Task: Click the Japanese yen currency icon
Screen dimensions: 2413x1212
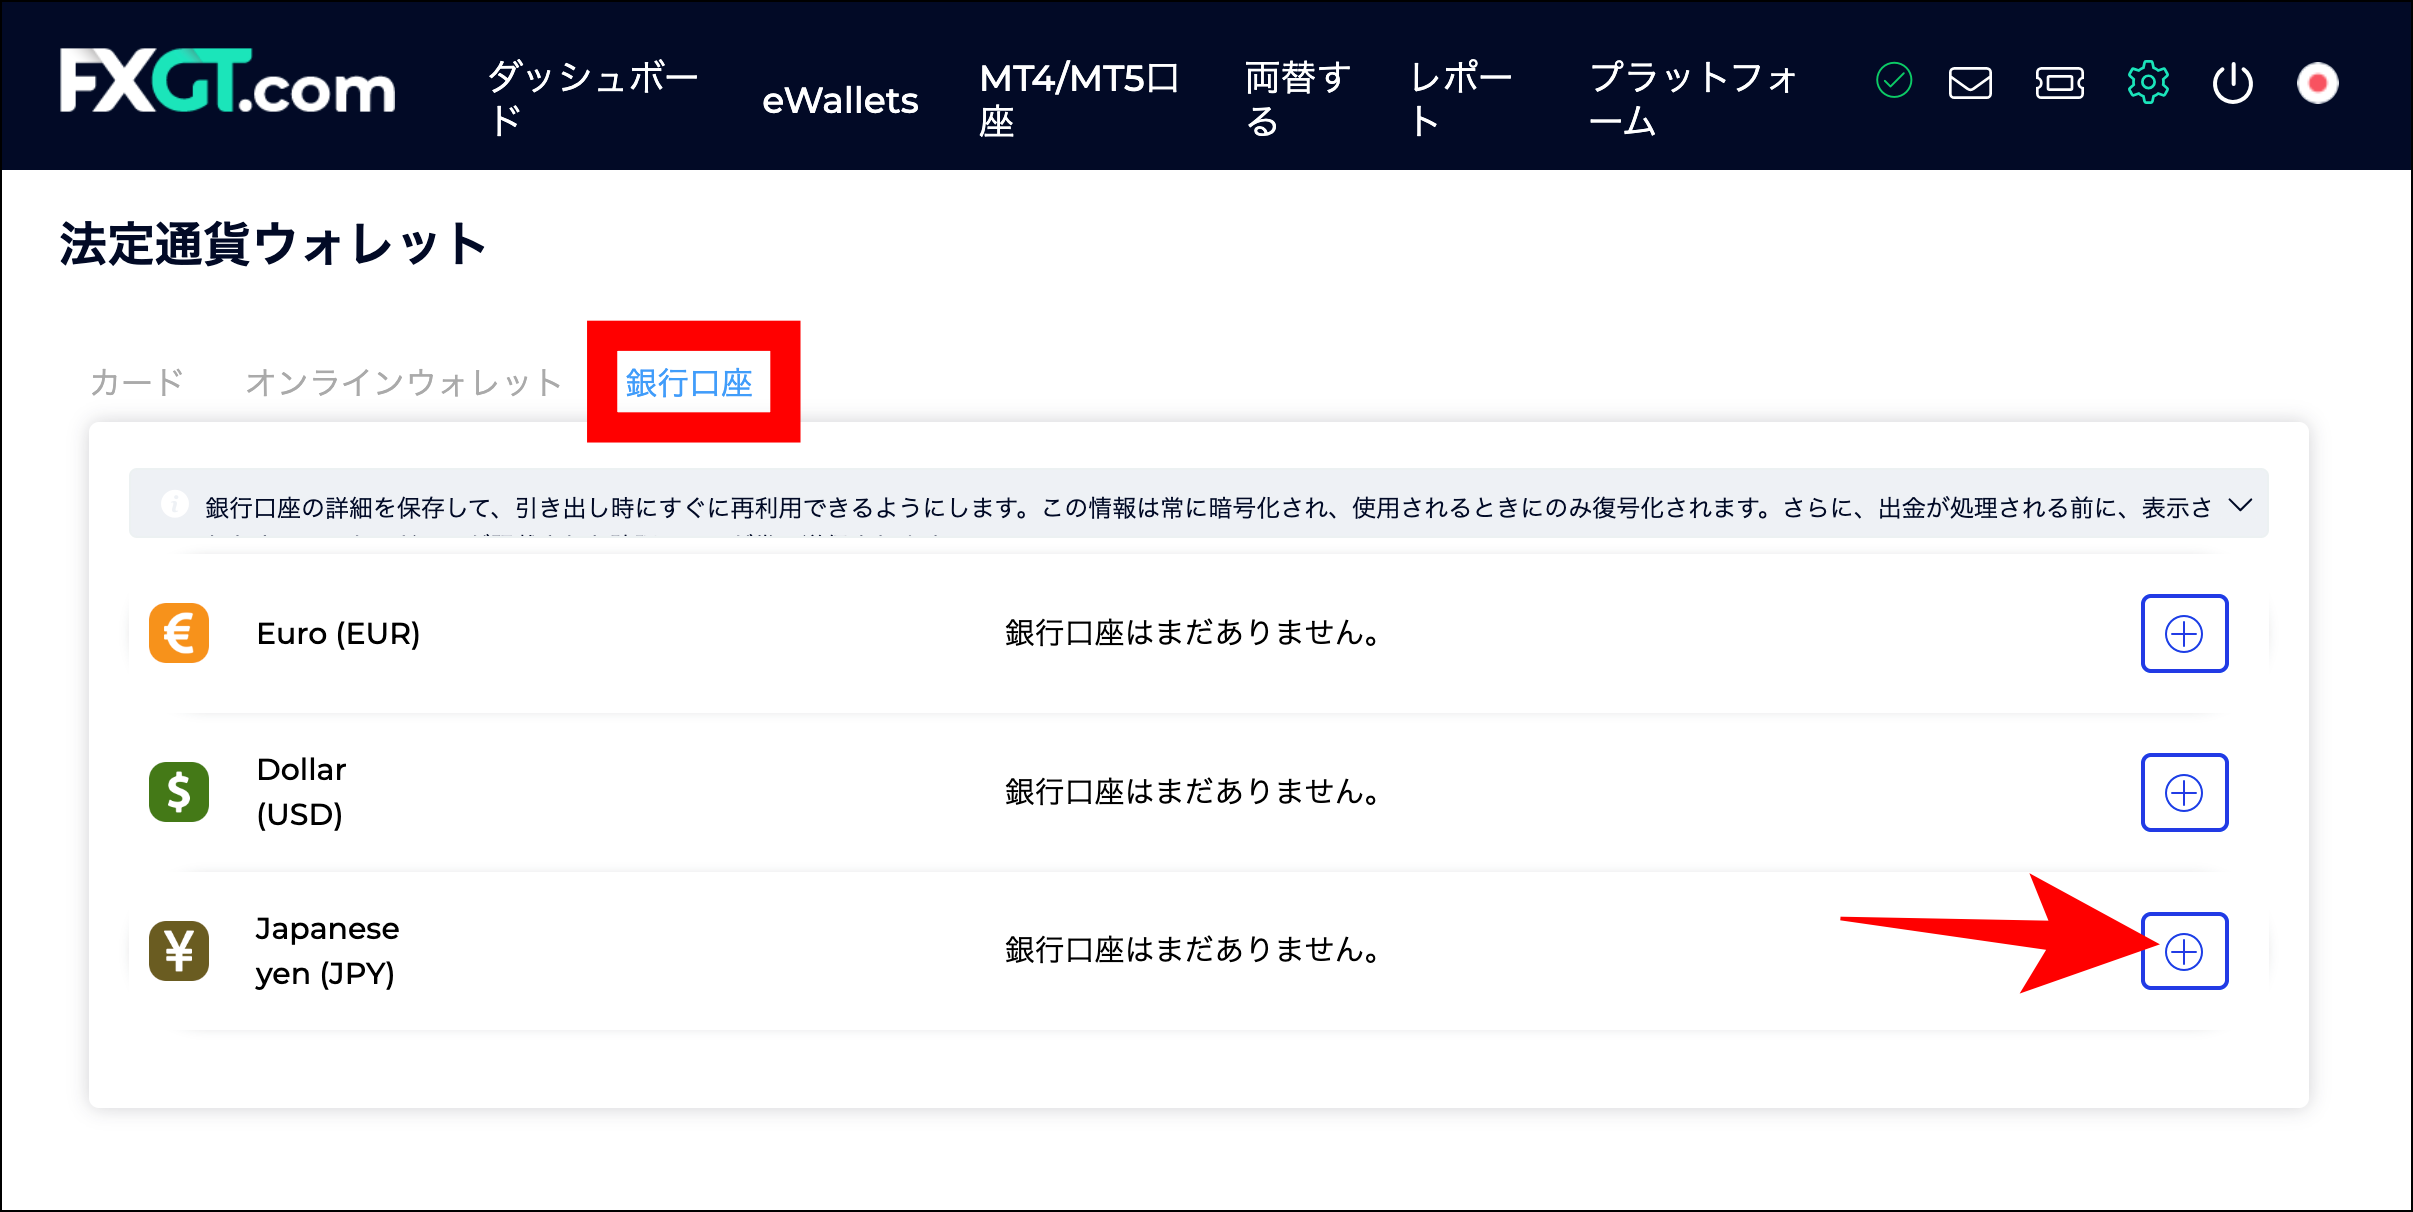Action: click(x=178, y=951)
